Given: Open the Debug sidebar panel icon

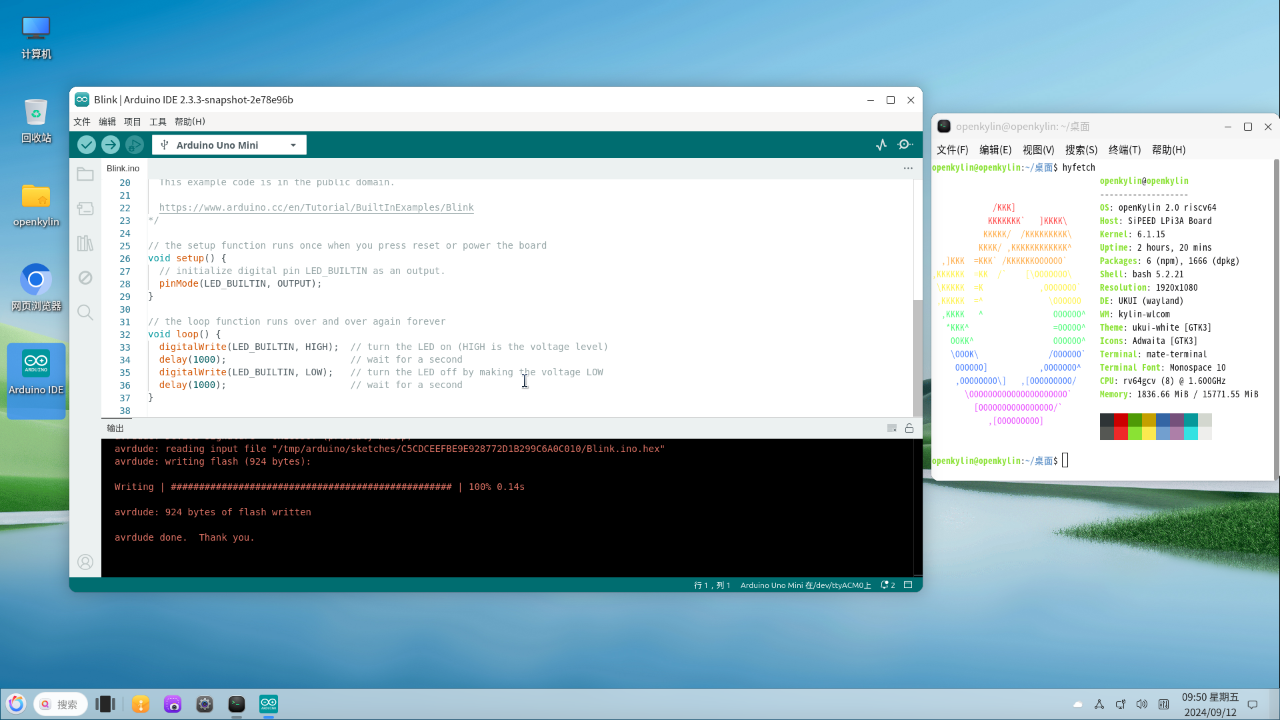Looking at the screenshot, I should coord(85,277).
